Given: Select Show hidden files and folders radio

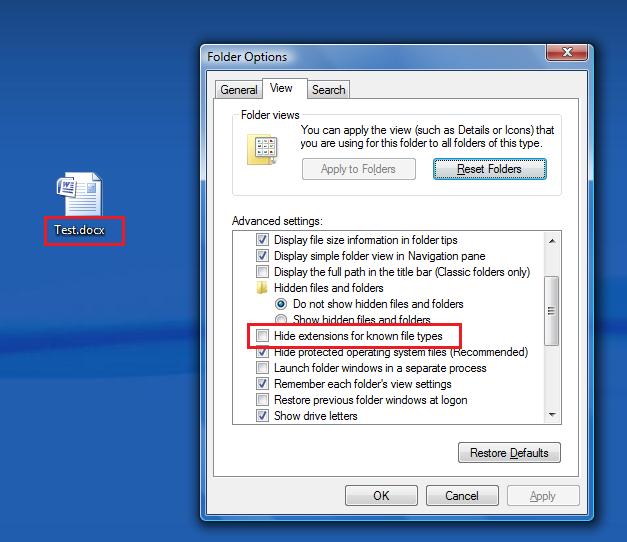Looking at the screenshot, I should point(281,319).
